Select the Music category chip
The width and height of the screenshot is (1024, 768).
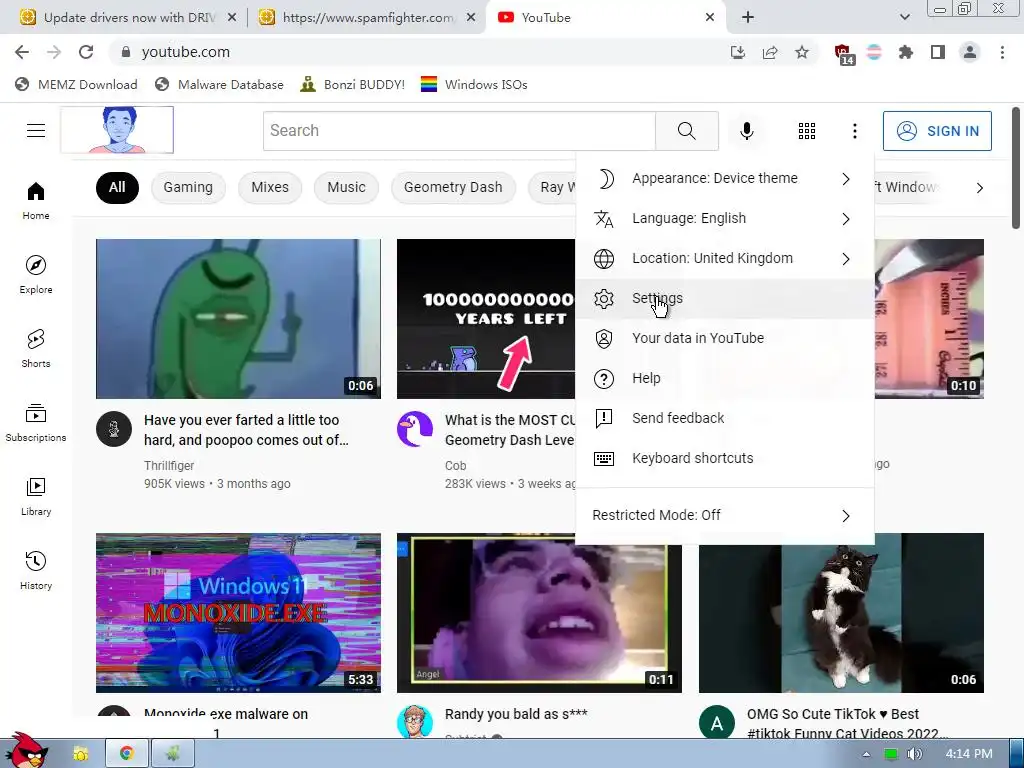[x=346, y=187]
